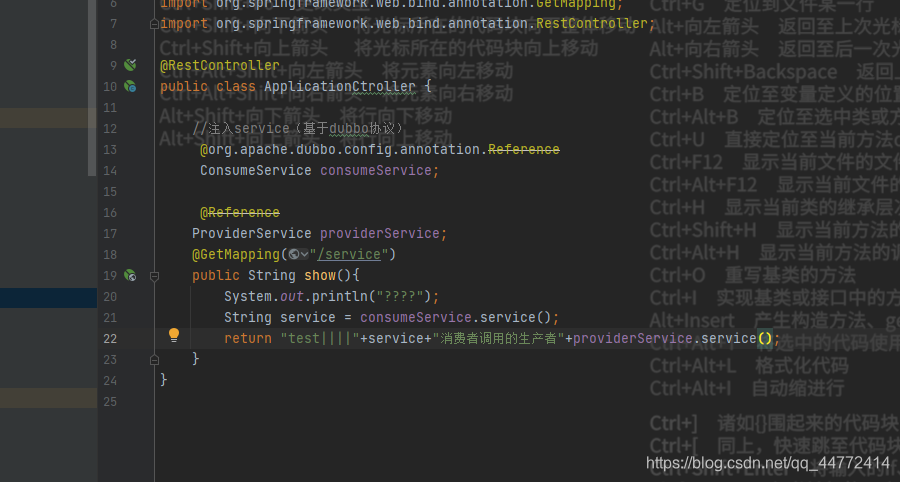Click the consumeService field declaration name
Screen dimensions: 900x482
[x=376, y=170]
